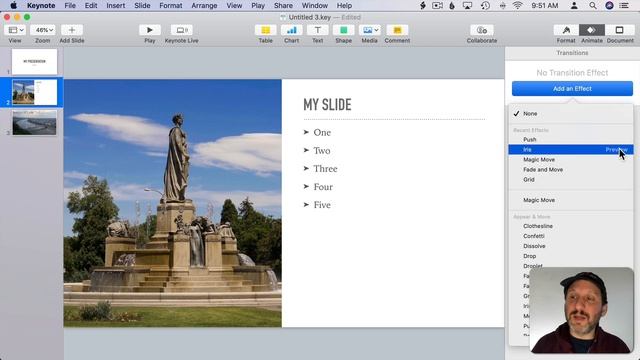Select slide 3 thumbnail with river photo
Image resolution: width=640 pixels, height=360 pixels.
point(34,122)
